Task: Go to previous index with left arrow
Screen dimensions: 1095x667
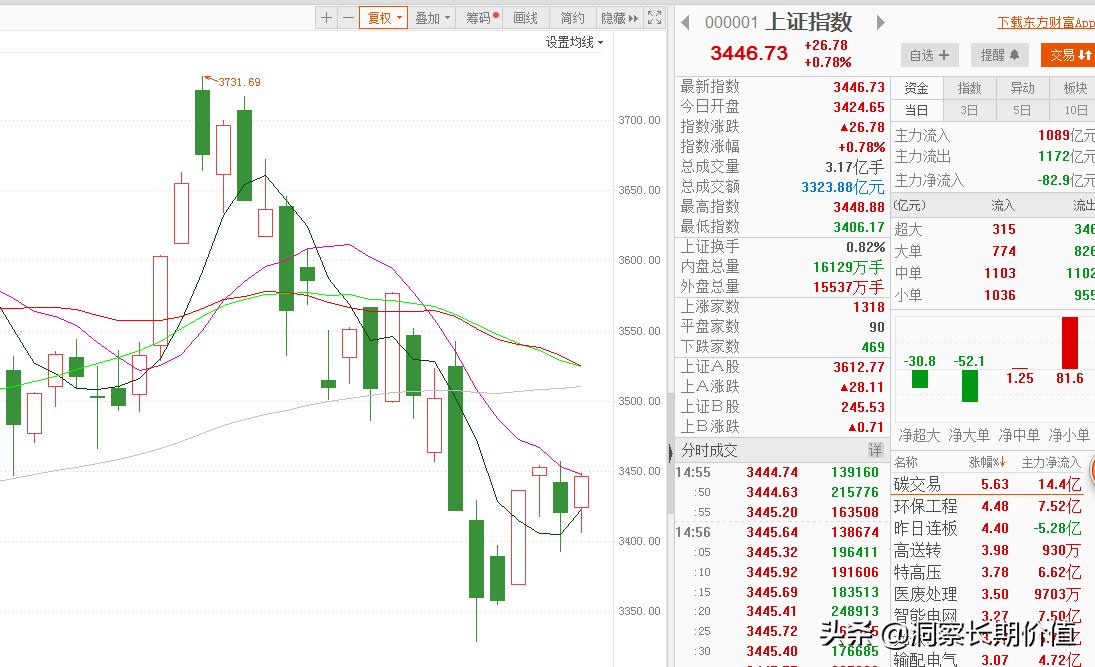Action: click(685, 22)
